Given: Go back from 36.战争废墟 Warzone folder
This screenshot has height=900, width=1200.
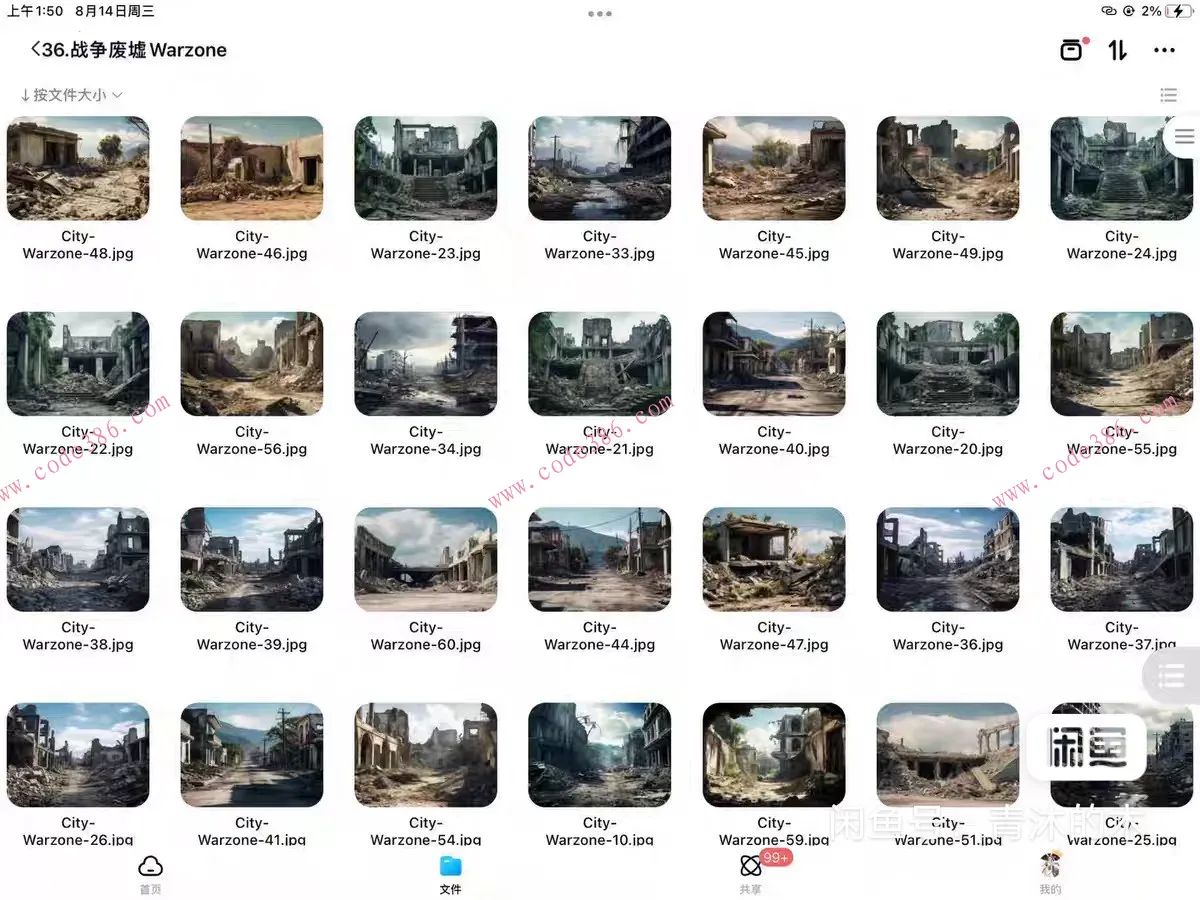Looking at the screenshot, I should tap(36, 49).
